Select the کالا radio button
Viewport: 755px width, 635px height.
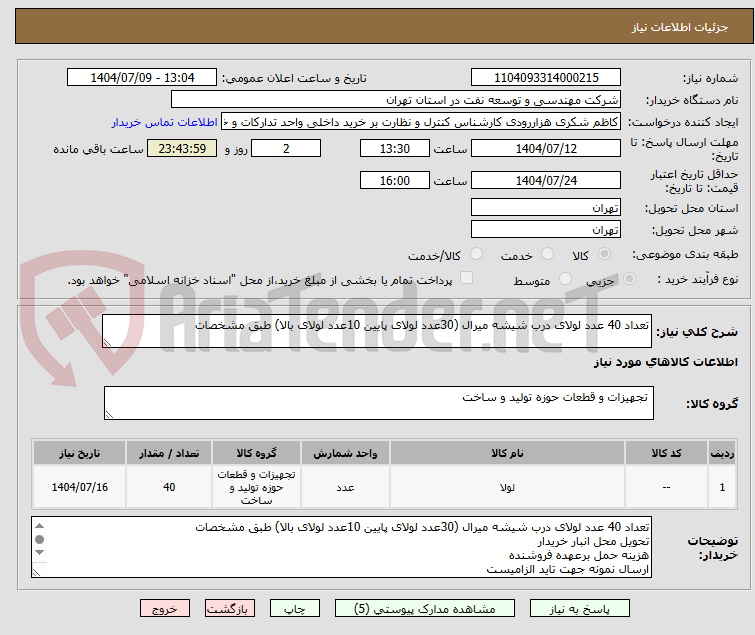tap(604, 253)
